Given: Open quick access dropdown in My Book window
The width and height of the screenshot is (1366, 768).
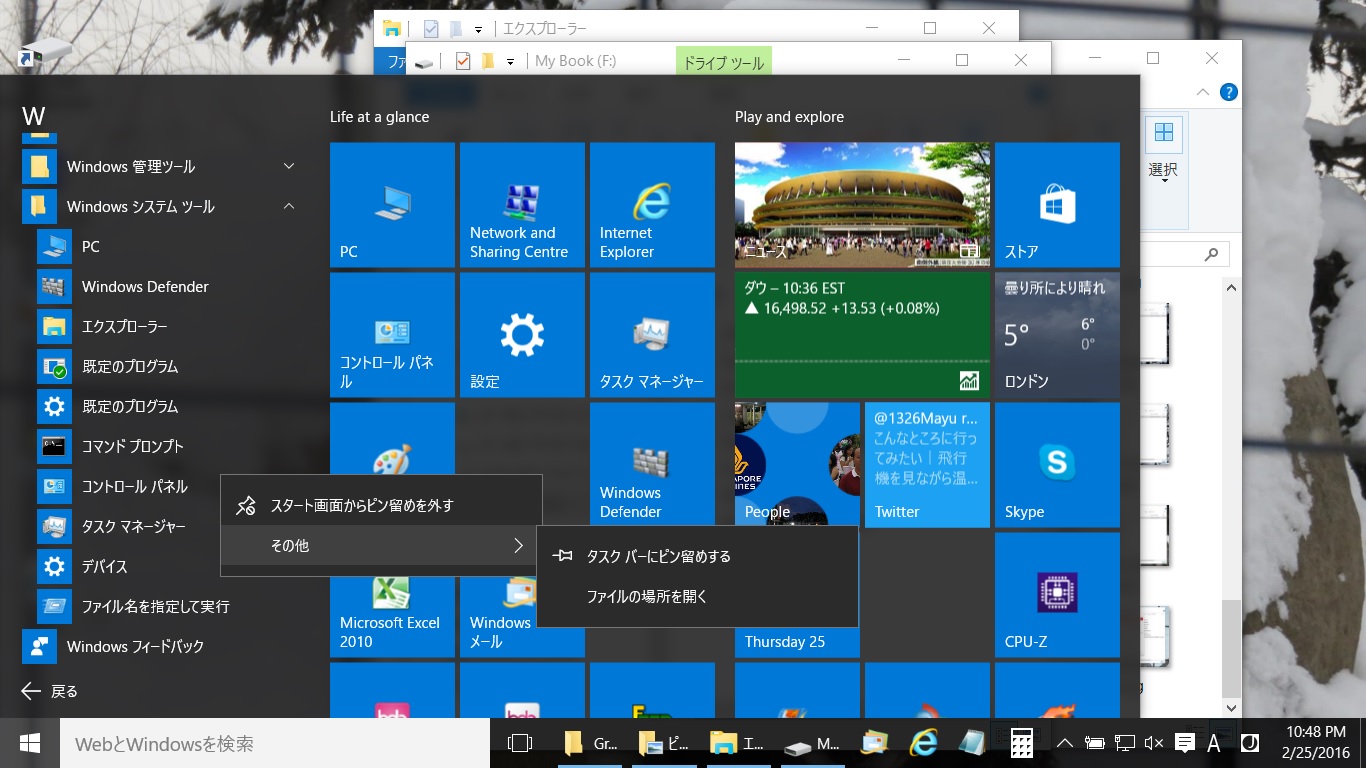Looking at the screenshot, I should tap(510, 62).
